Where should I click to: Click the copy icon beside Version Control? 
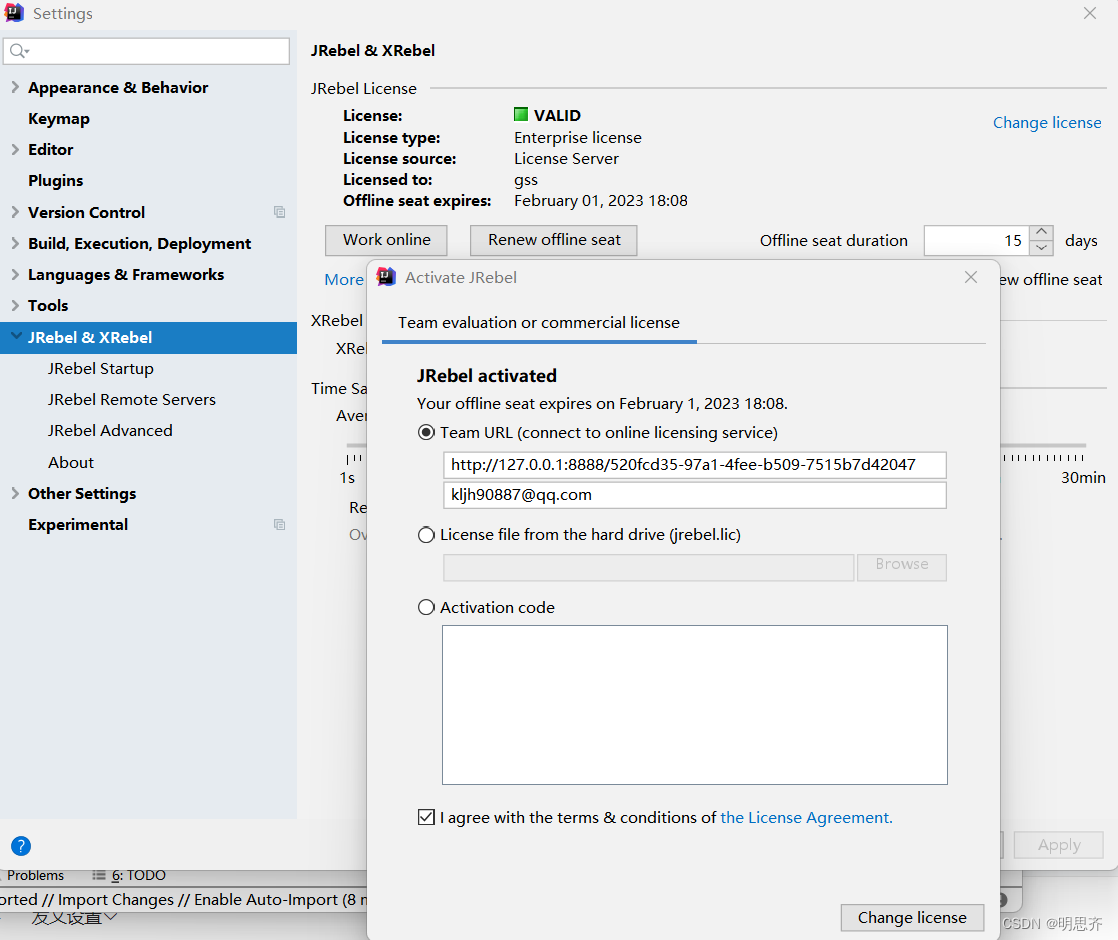pyautogui.click(x=280, y=212)
